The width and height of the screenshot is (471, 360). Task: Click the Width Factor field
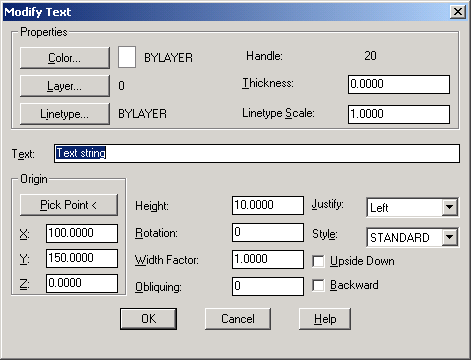point(268,259)
